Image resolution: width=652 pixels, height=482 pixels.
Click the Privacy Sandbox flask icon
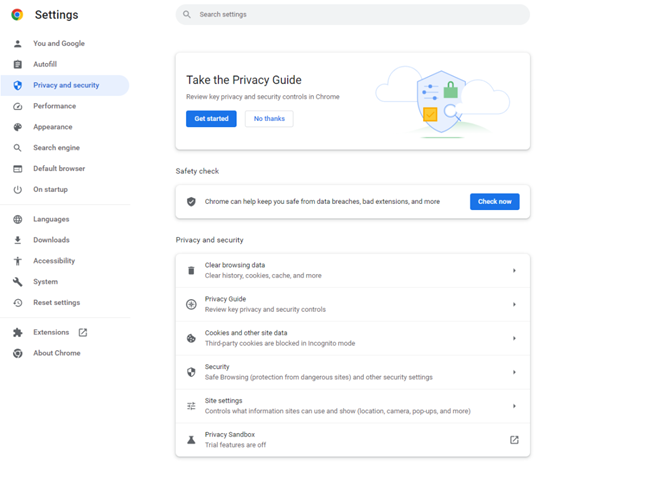(x=191, y=440)
